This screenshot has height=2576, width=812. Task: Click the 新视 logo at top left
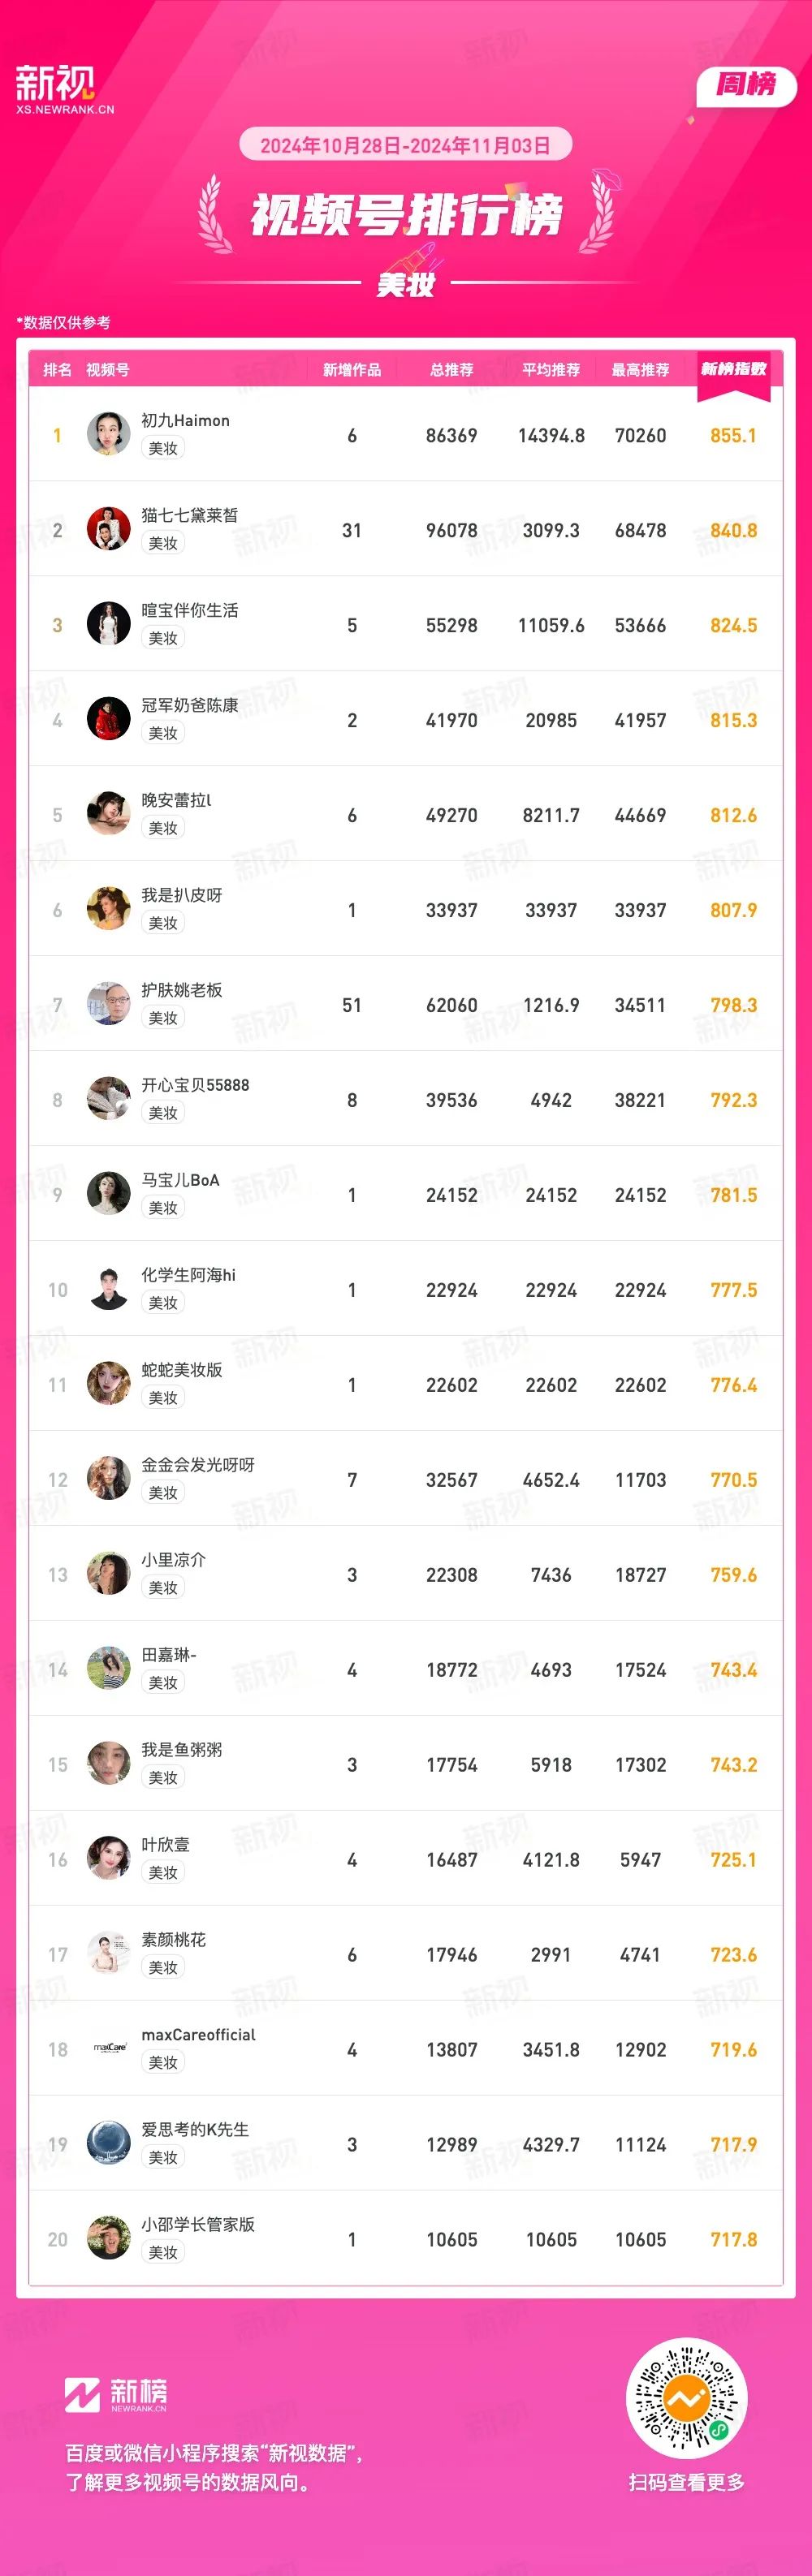65,90
